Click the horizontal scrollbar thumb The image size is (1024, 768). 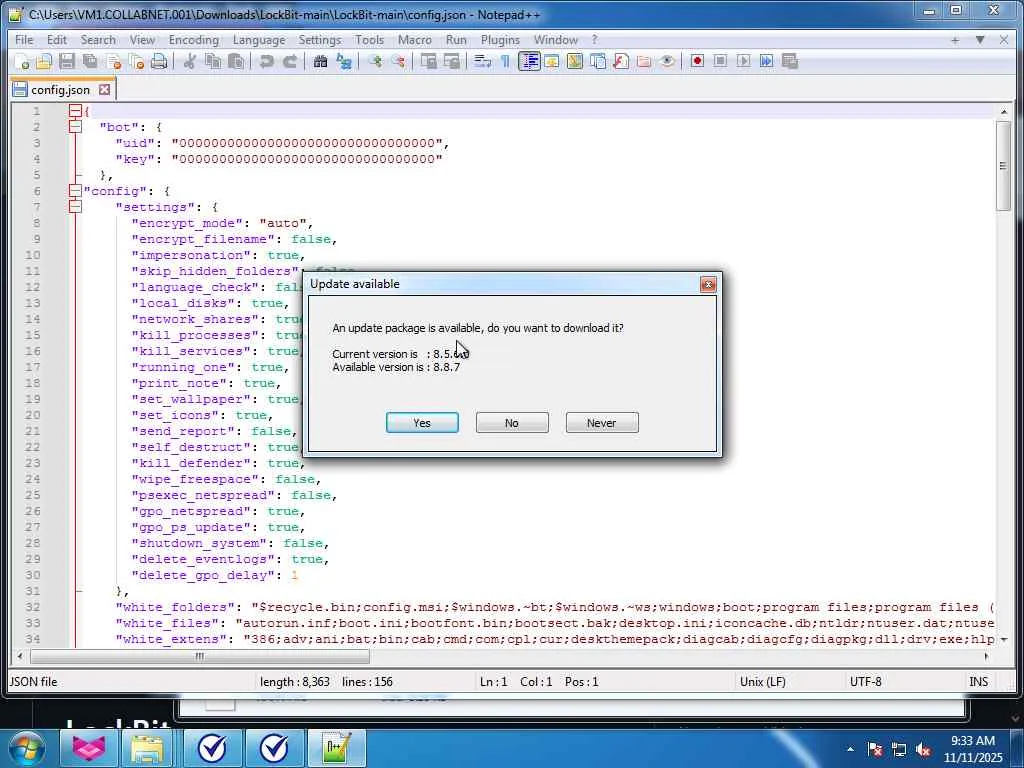coord(200,656)
